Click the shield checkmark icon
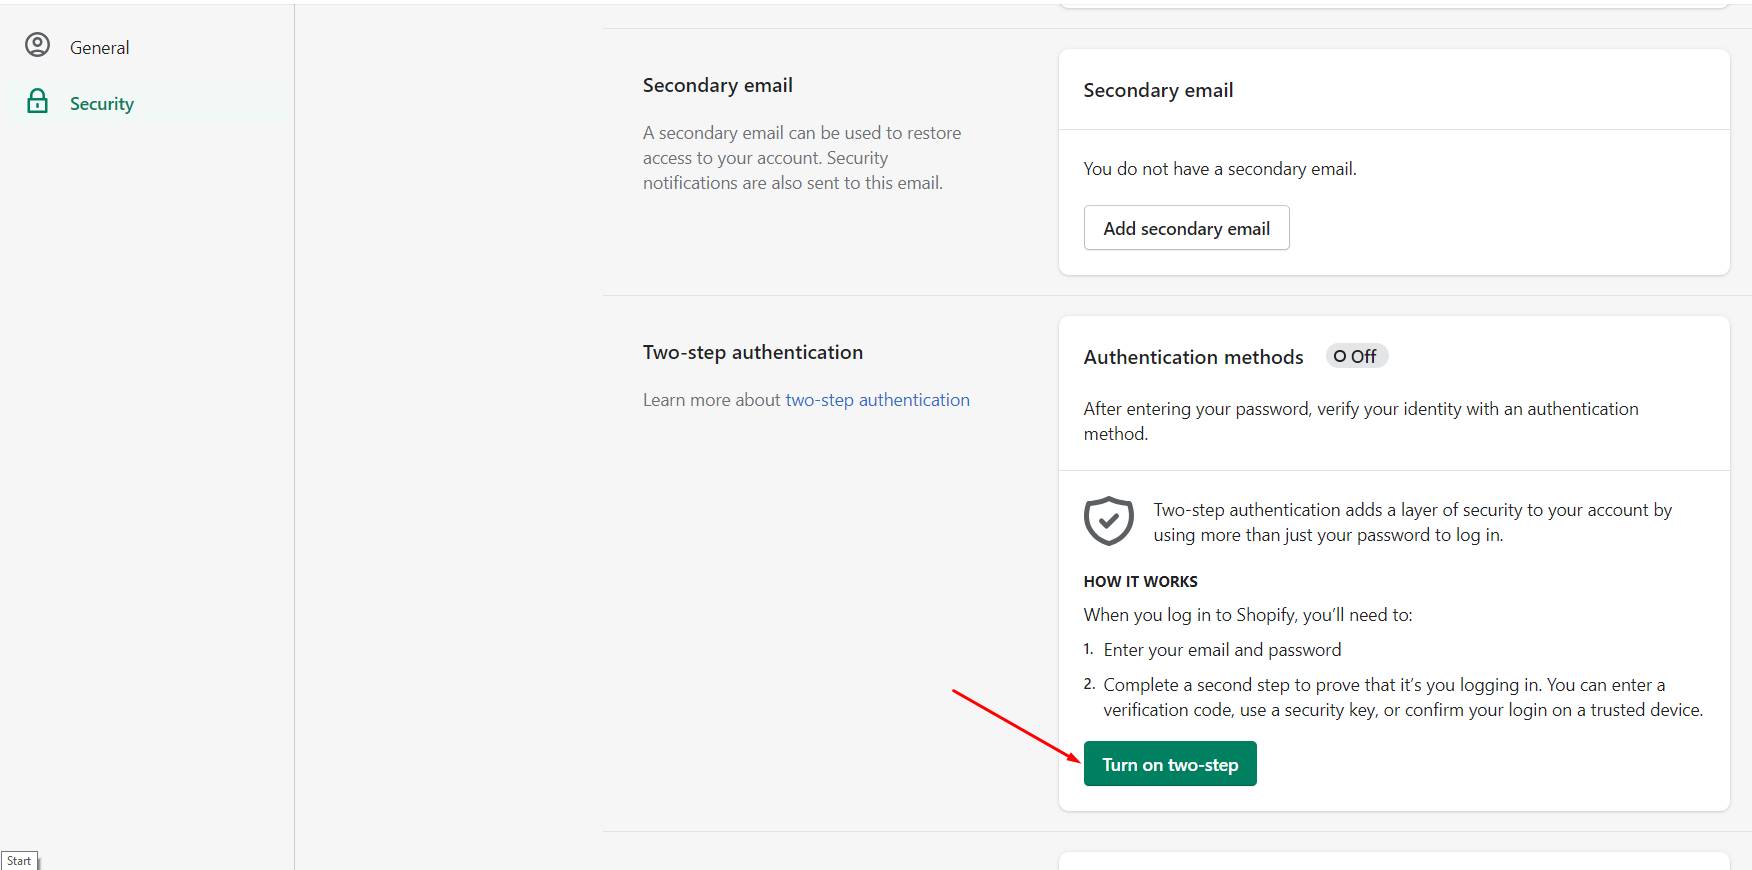Viewport: 1752px width, 870px height. tap(1108, 521)
